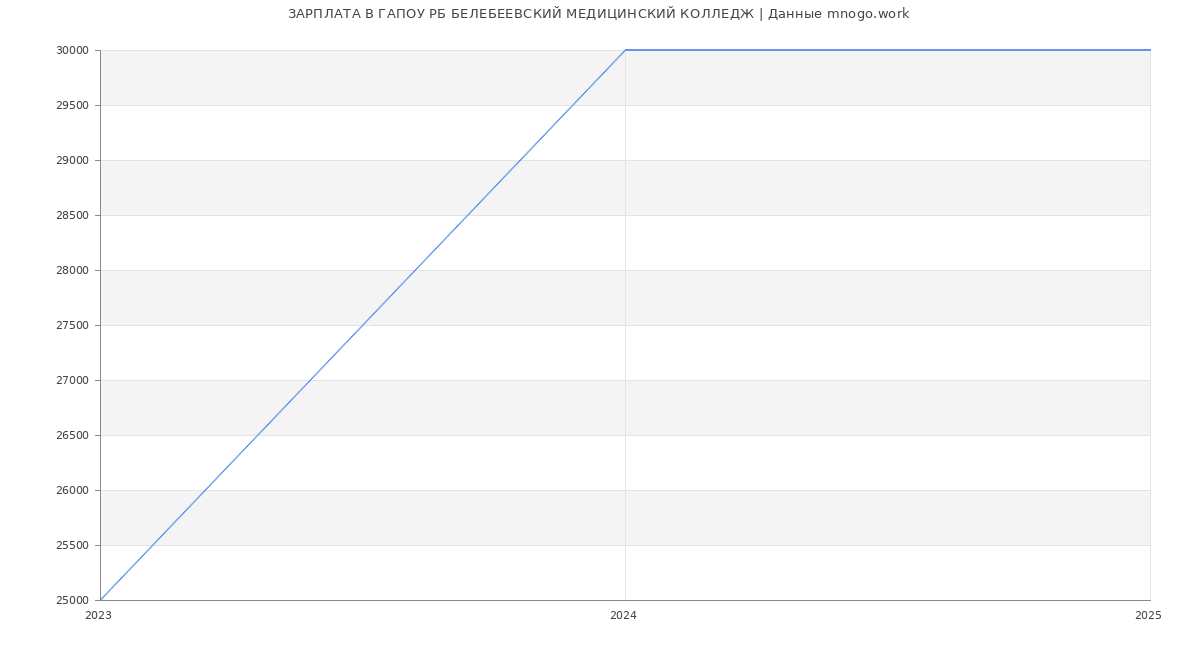
Task: Select the 26500 y-axis tick label
Action: (72, 436)
